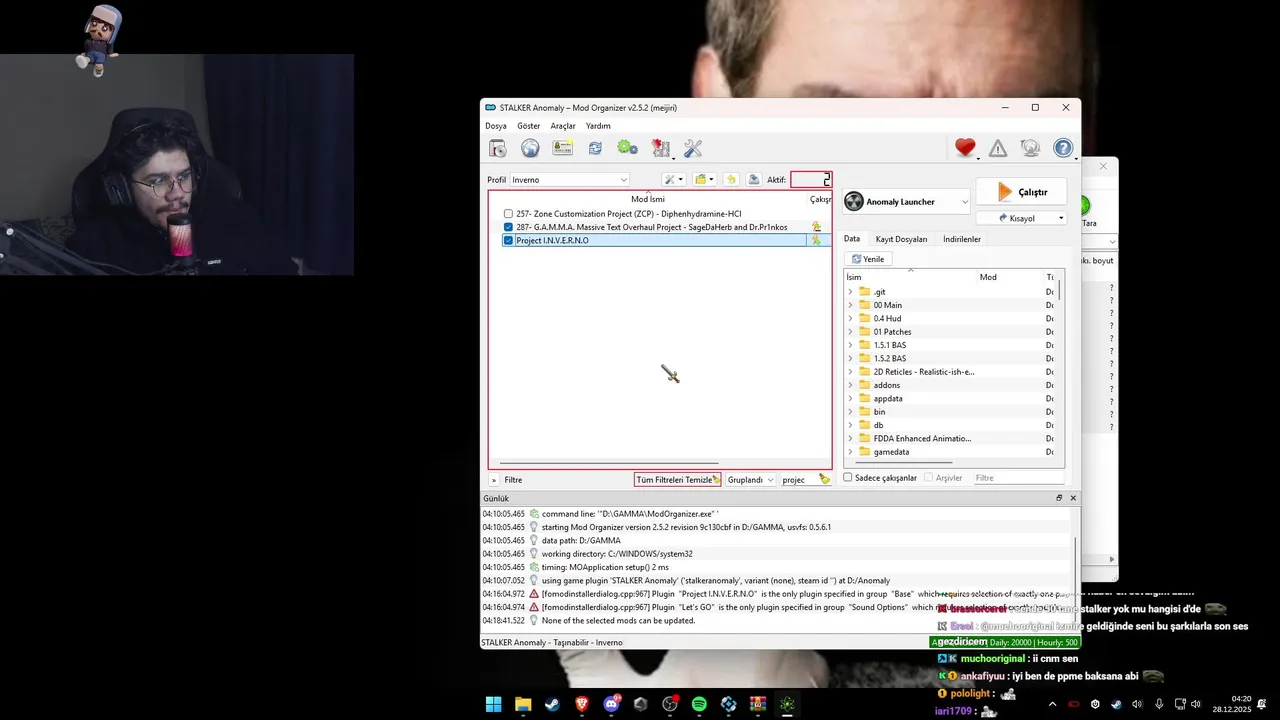Viewport: 1280px width, 720px height.
Task: Open the warning triangle notifications icon
Action: (998, 148)
